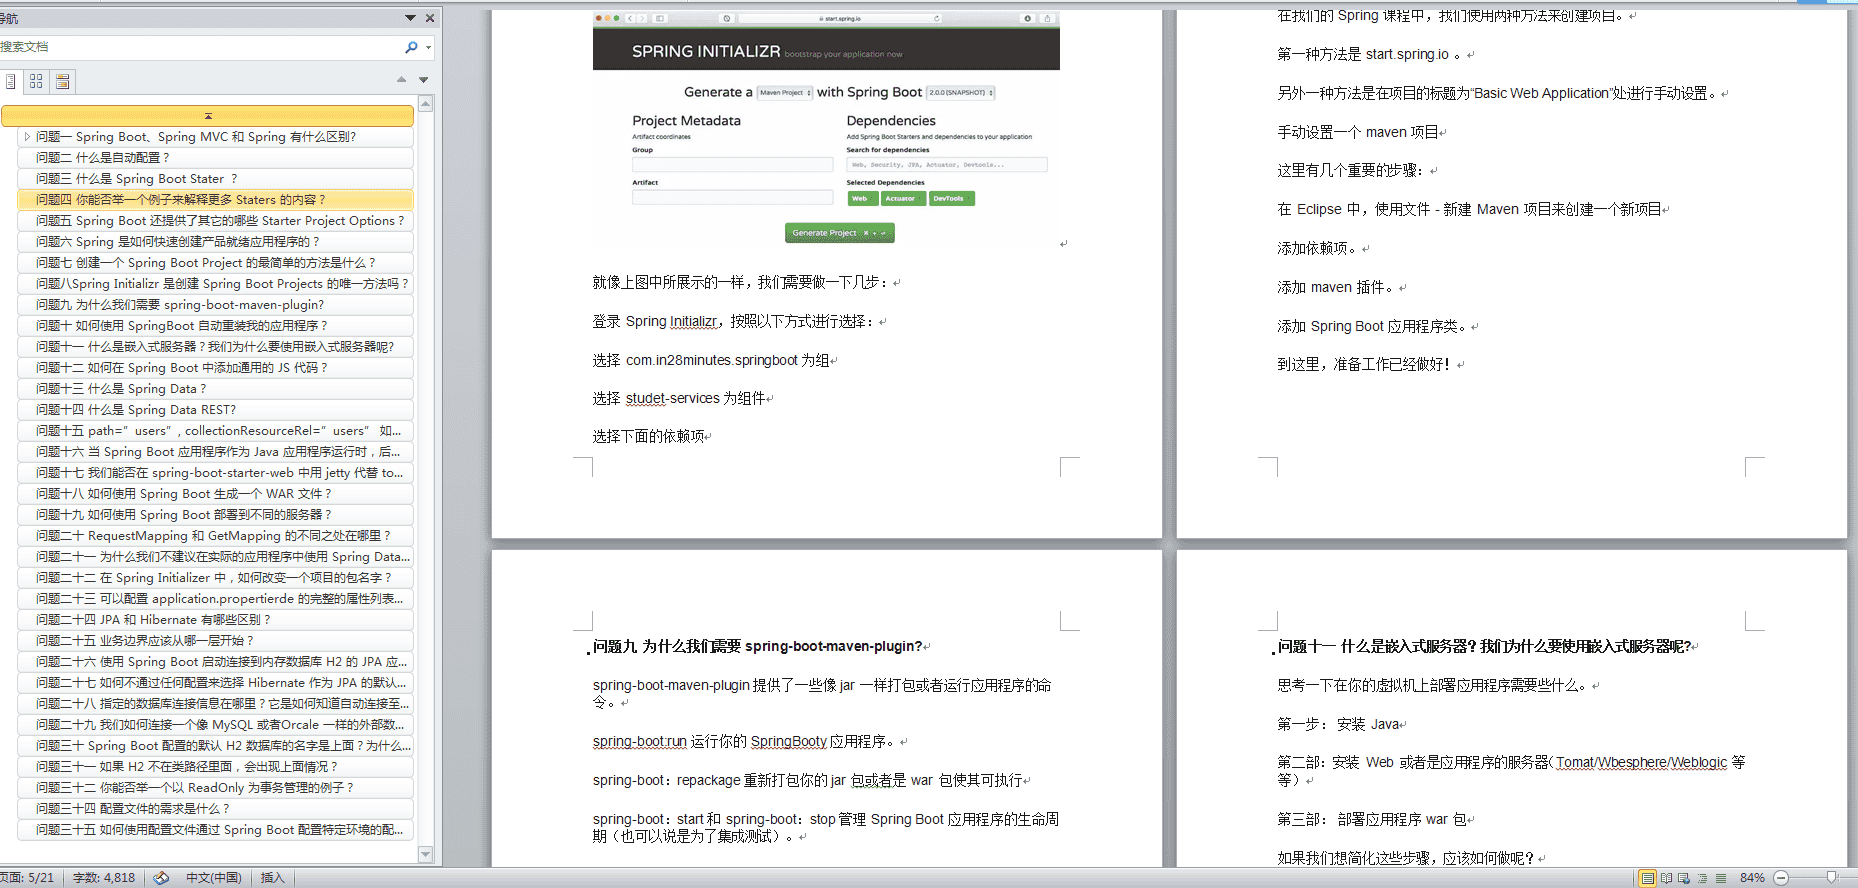Select heading 问题一 Spring Boot、Spring MVC 和 Spring 有什么区别
Viewport: 1858px width, 888px height.
pyautogui.click(x=216, y=137)
